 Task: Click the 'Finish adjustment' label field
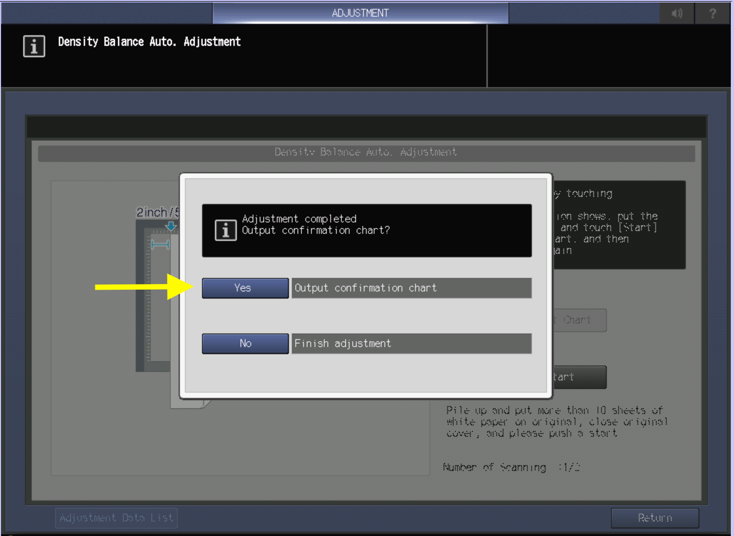(x=411, y=344)
